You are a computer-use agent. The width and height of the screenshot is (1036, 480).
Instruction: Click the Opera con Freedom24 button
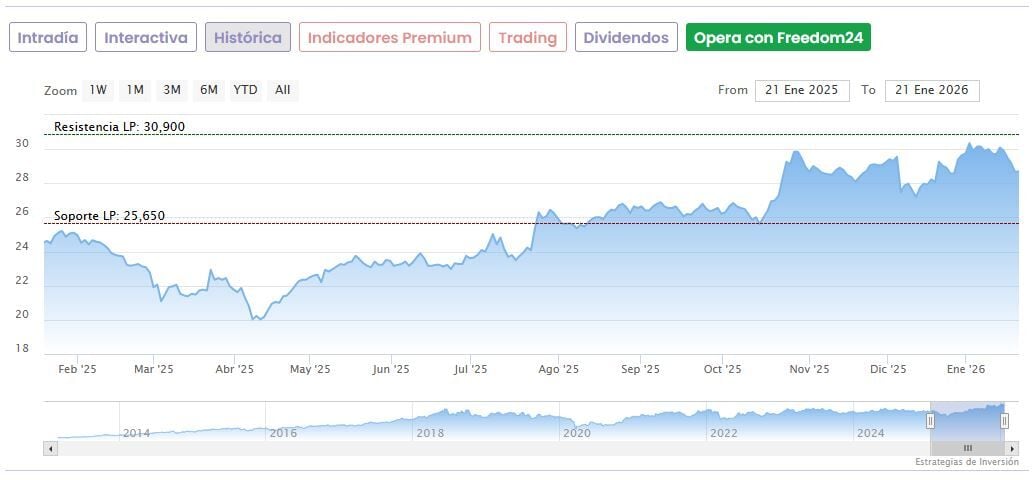click(x=778, y=38)
